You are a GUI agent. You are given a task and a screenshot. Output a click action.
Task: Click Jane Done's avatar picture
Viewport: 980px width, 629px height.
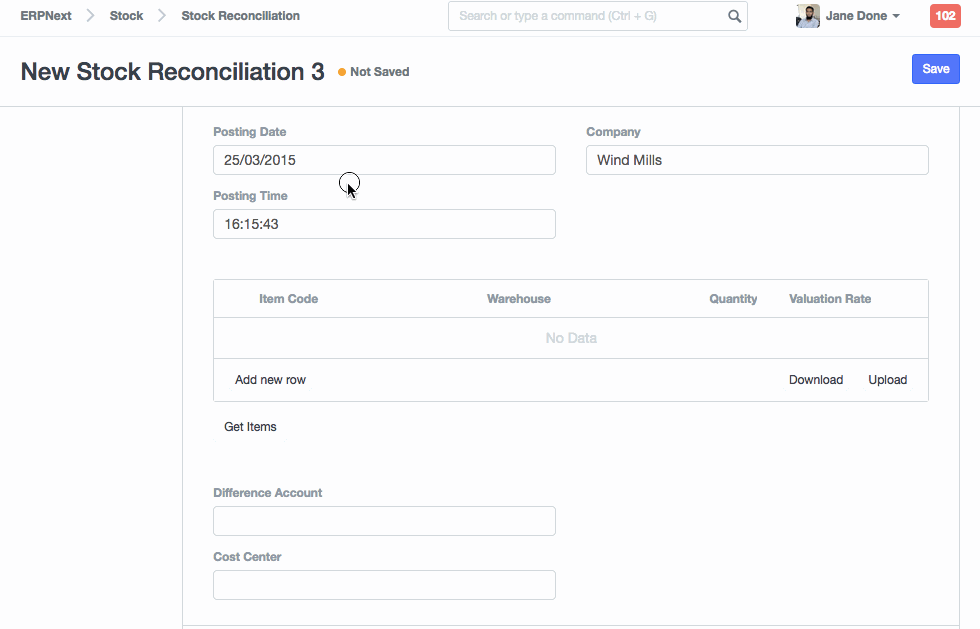click(808, 16)
